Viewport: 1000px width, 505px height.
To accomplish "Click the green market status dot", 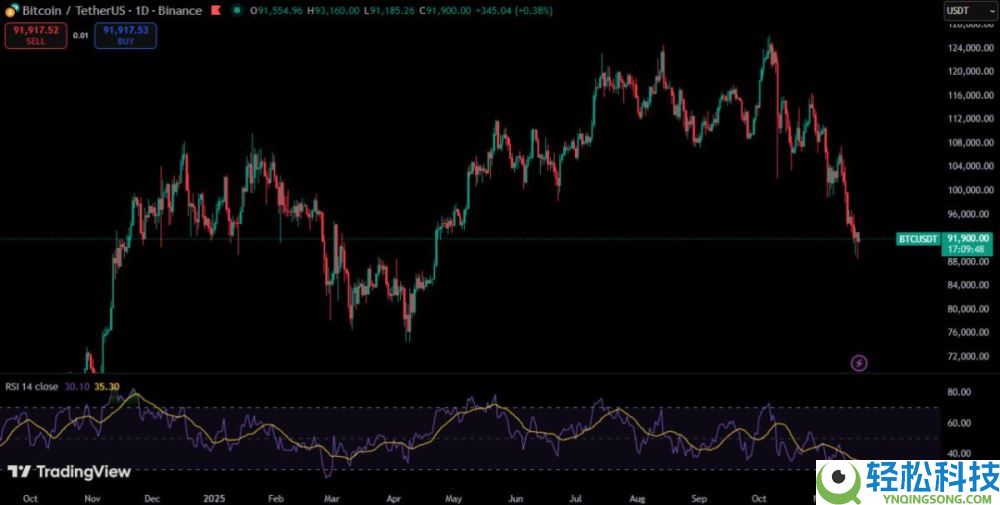I will (x=236, y=10).
